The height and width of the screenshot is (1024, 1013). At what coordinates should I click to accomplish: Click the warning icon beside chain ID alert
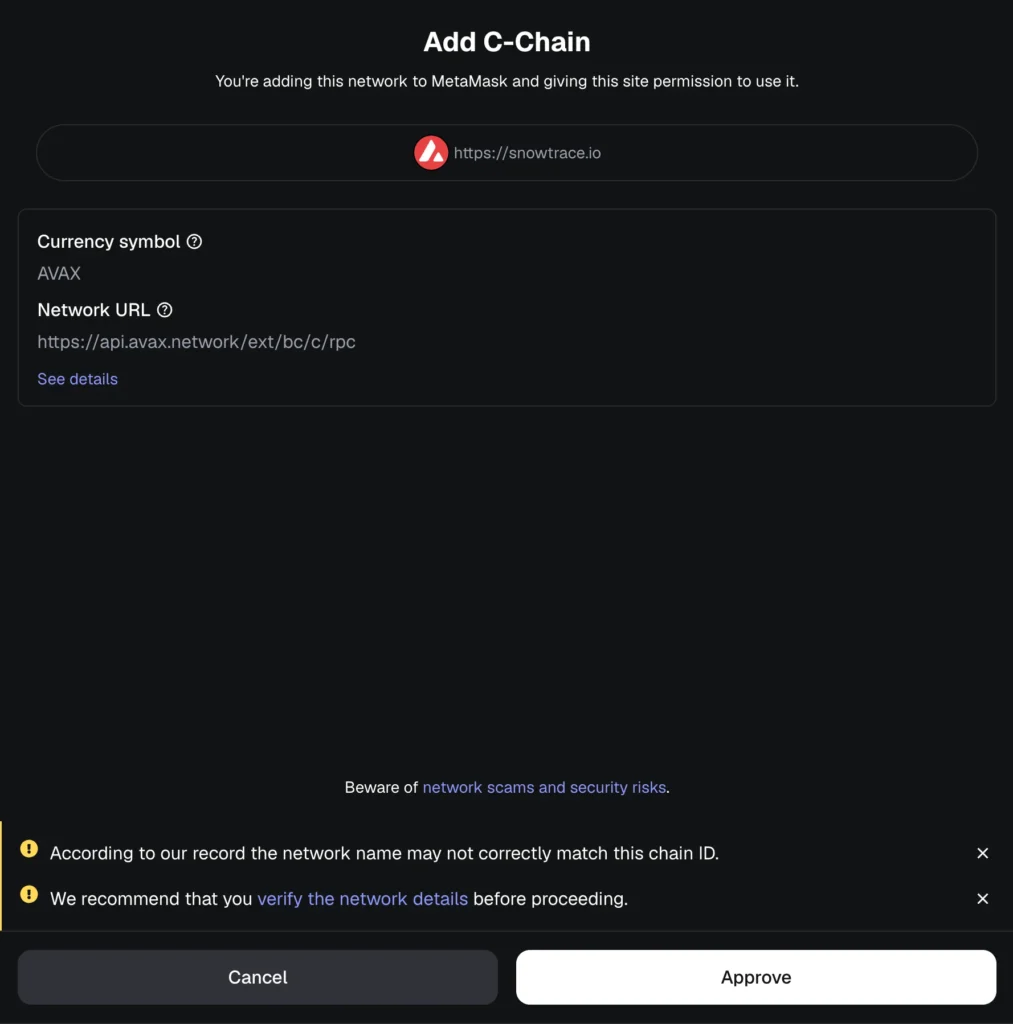tap(29, 851)
